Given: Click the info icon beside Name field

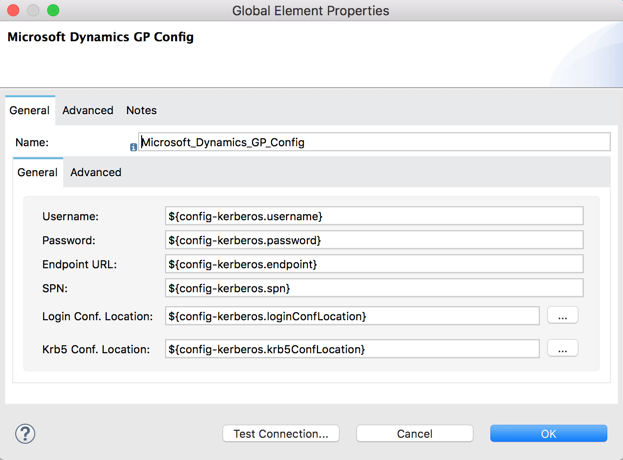Looking at the screenshot, I should pos(133,147).
